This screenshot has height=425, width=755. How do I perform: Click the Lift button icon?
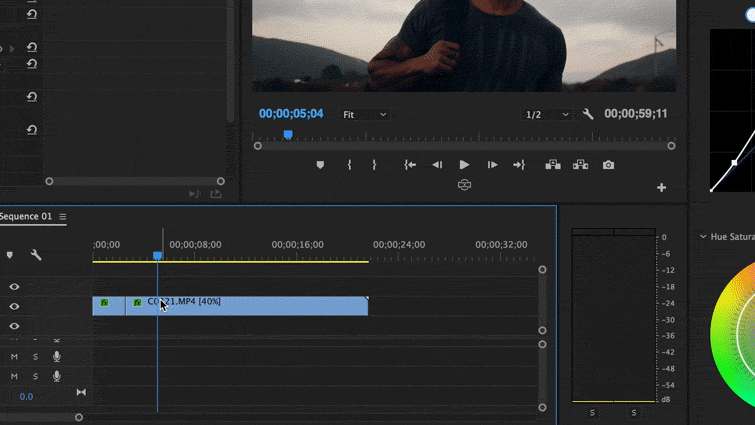tap(552, 165)
